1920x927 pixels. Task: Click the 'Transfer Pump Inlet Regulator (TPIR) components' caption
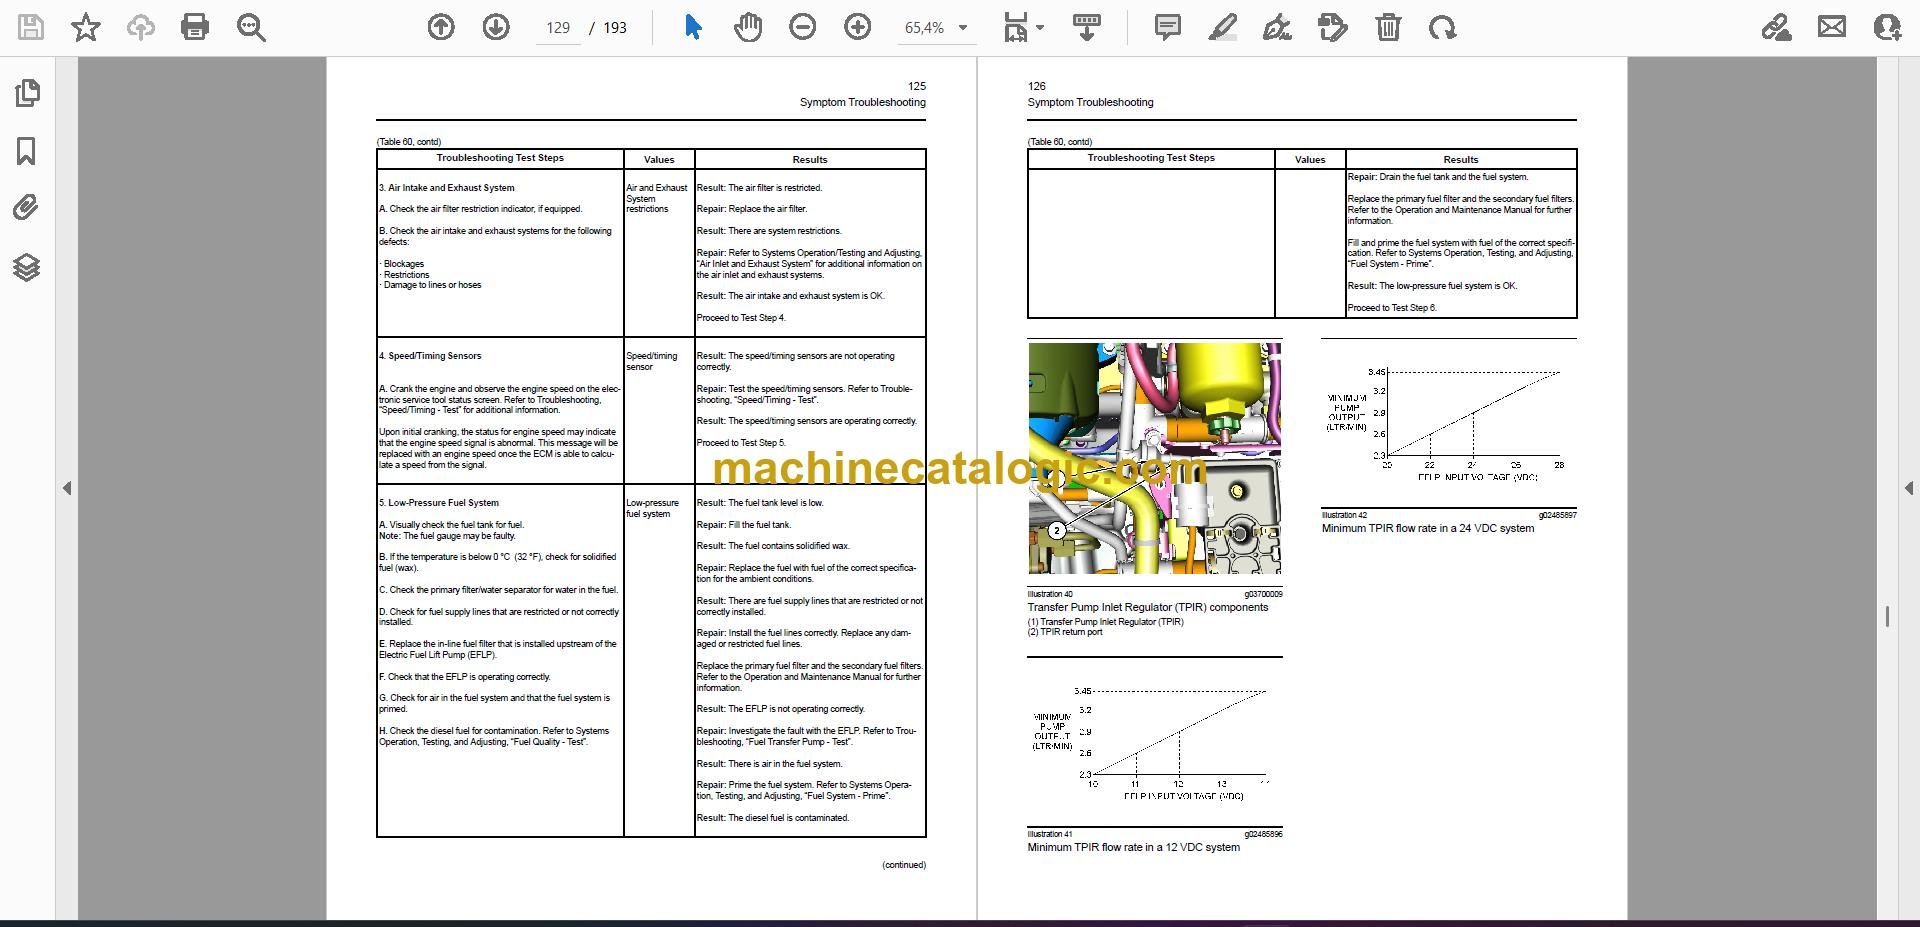click(1148, 607)
